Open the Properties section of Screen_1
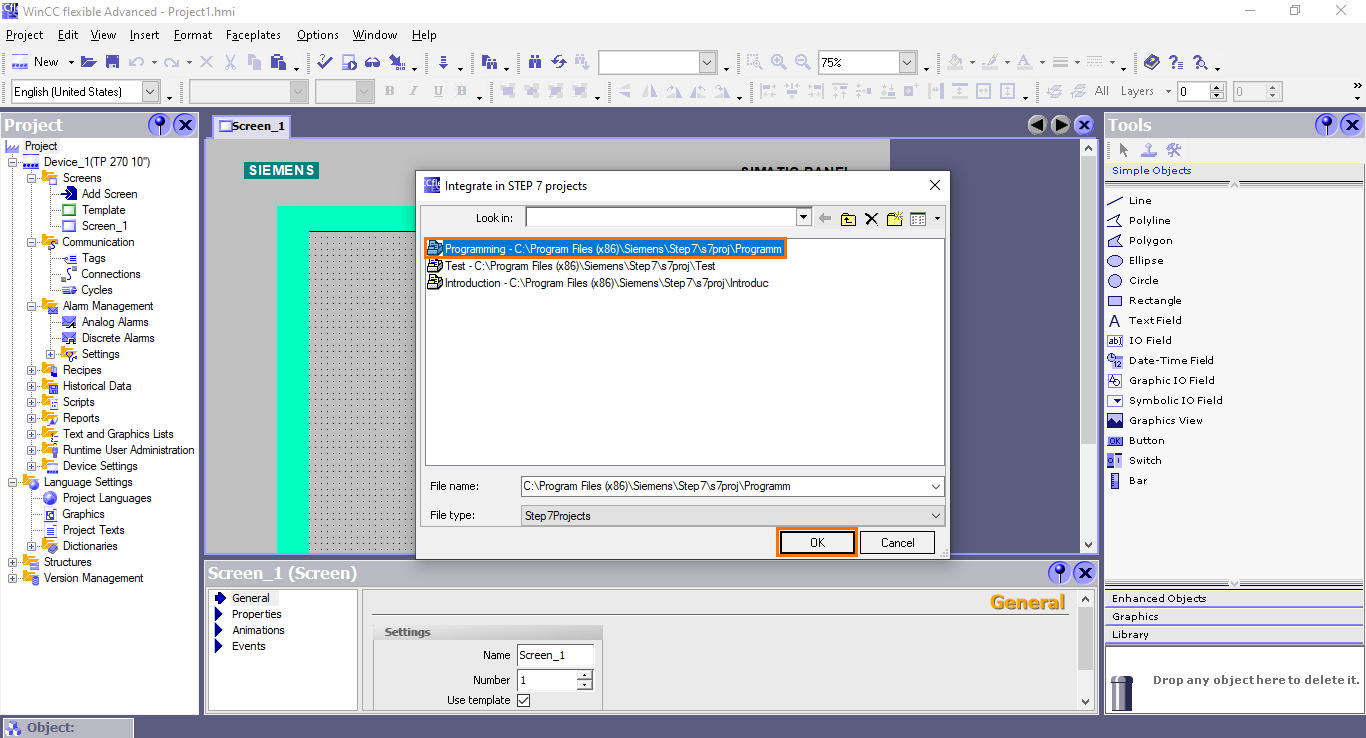The height and width of the screenshot is (738, 1366). click(256, 614)
